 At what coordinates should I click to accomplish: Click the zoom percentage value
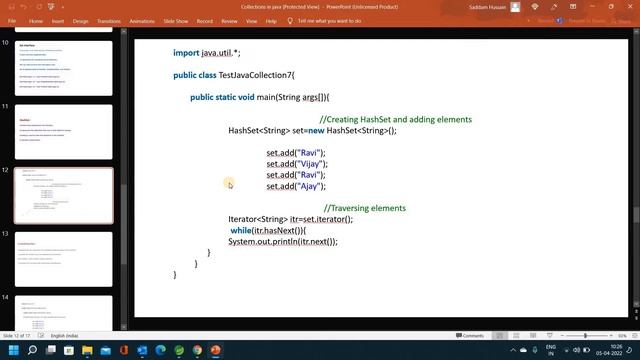622,336
